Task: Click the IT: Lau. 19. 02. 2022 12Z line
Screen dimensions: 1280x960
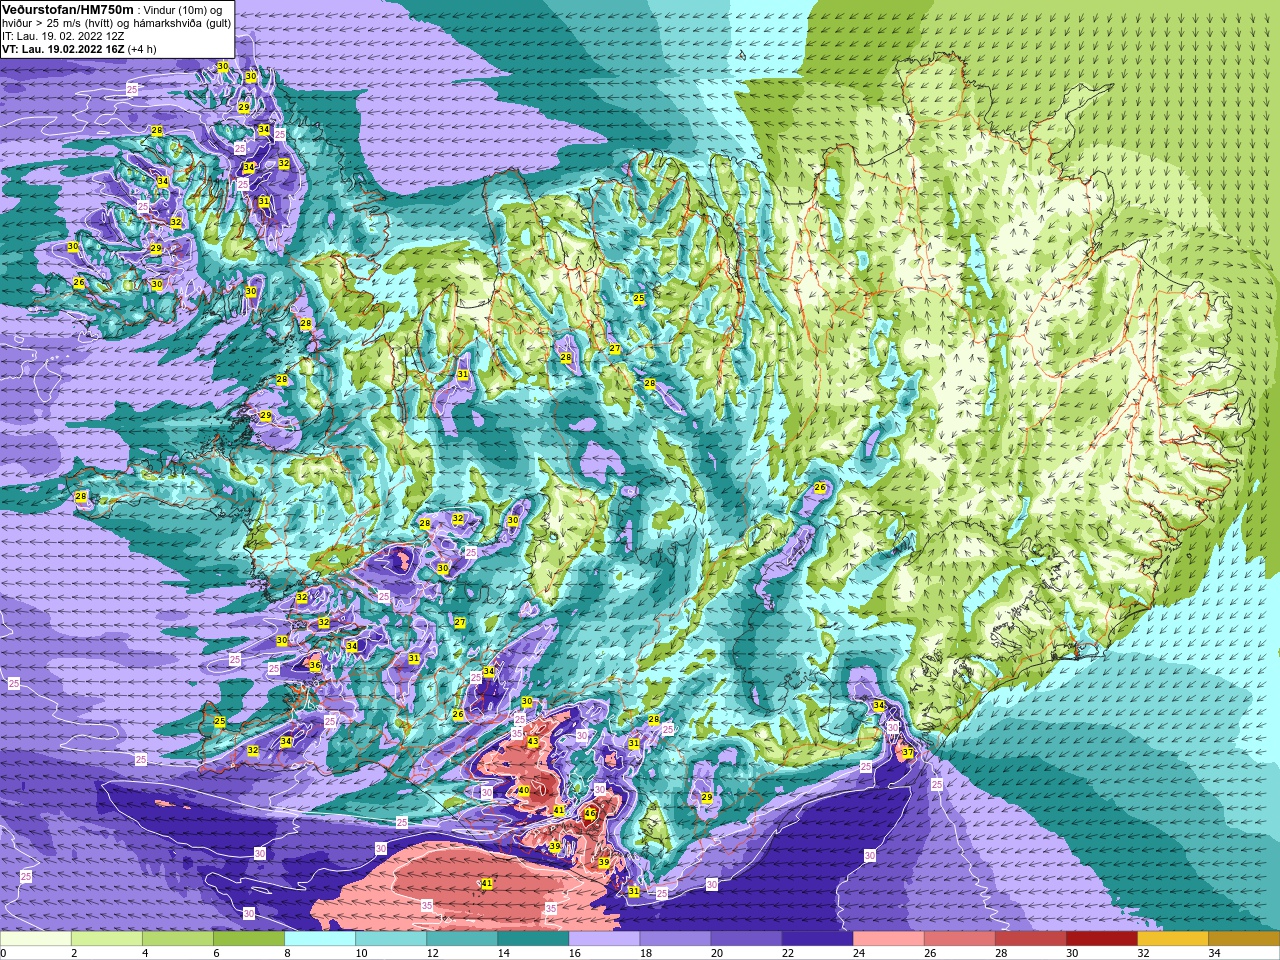Action: [x=63, y=35]
